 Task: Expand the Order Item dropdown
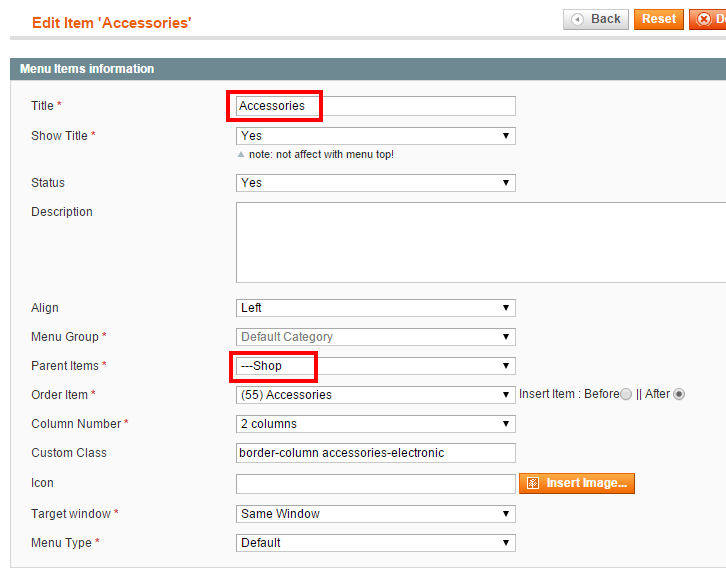(x=376, y=395)
